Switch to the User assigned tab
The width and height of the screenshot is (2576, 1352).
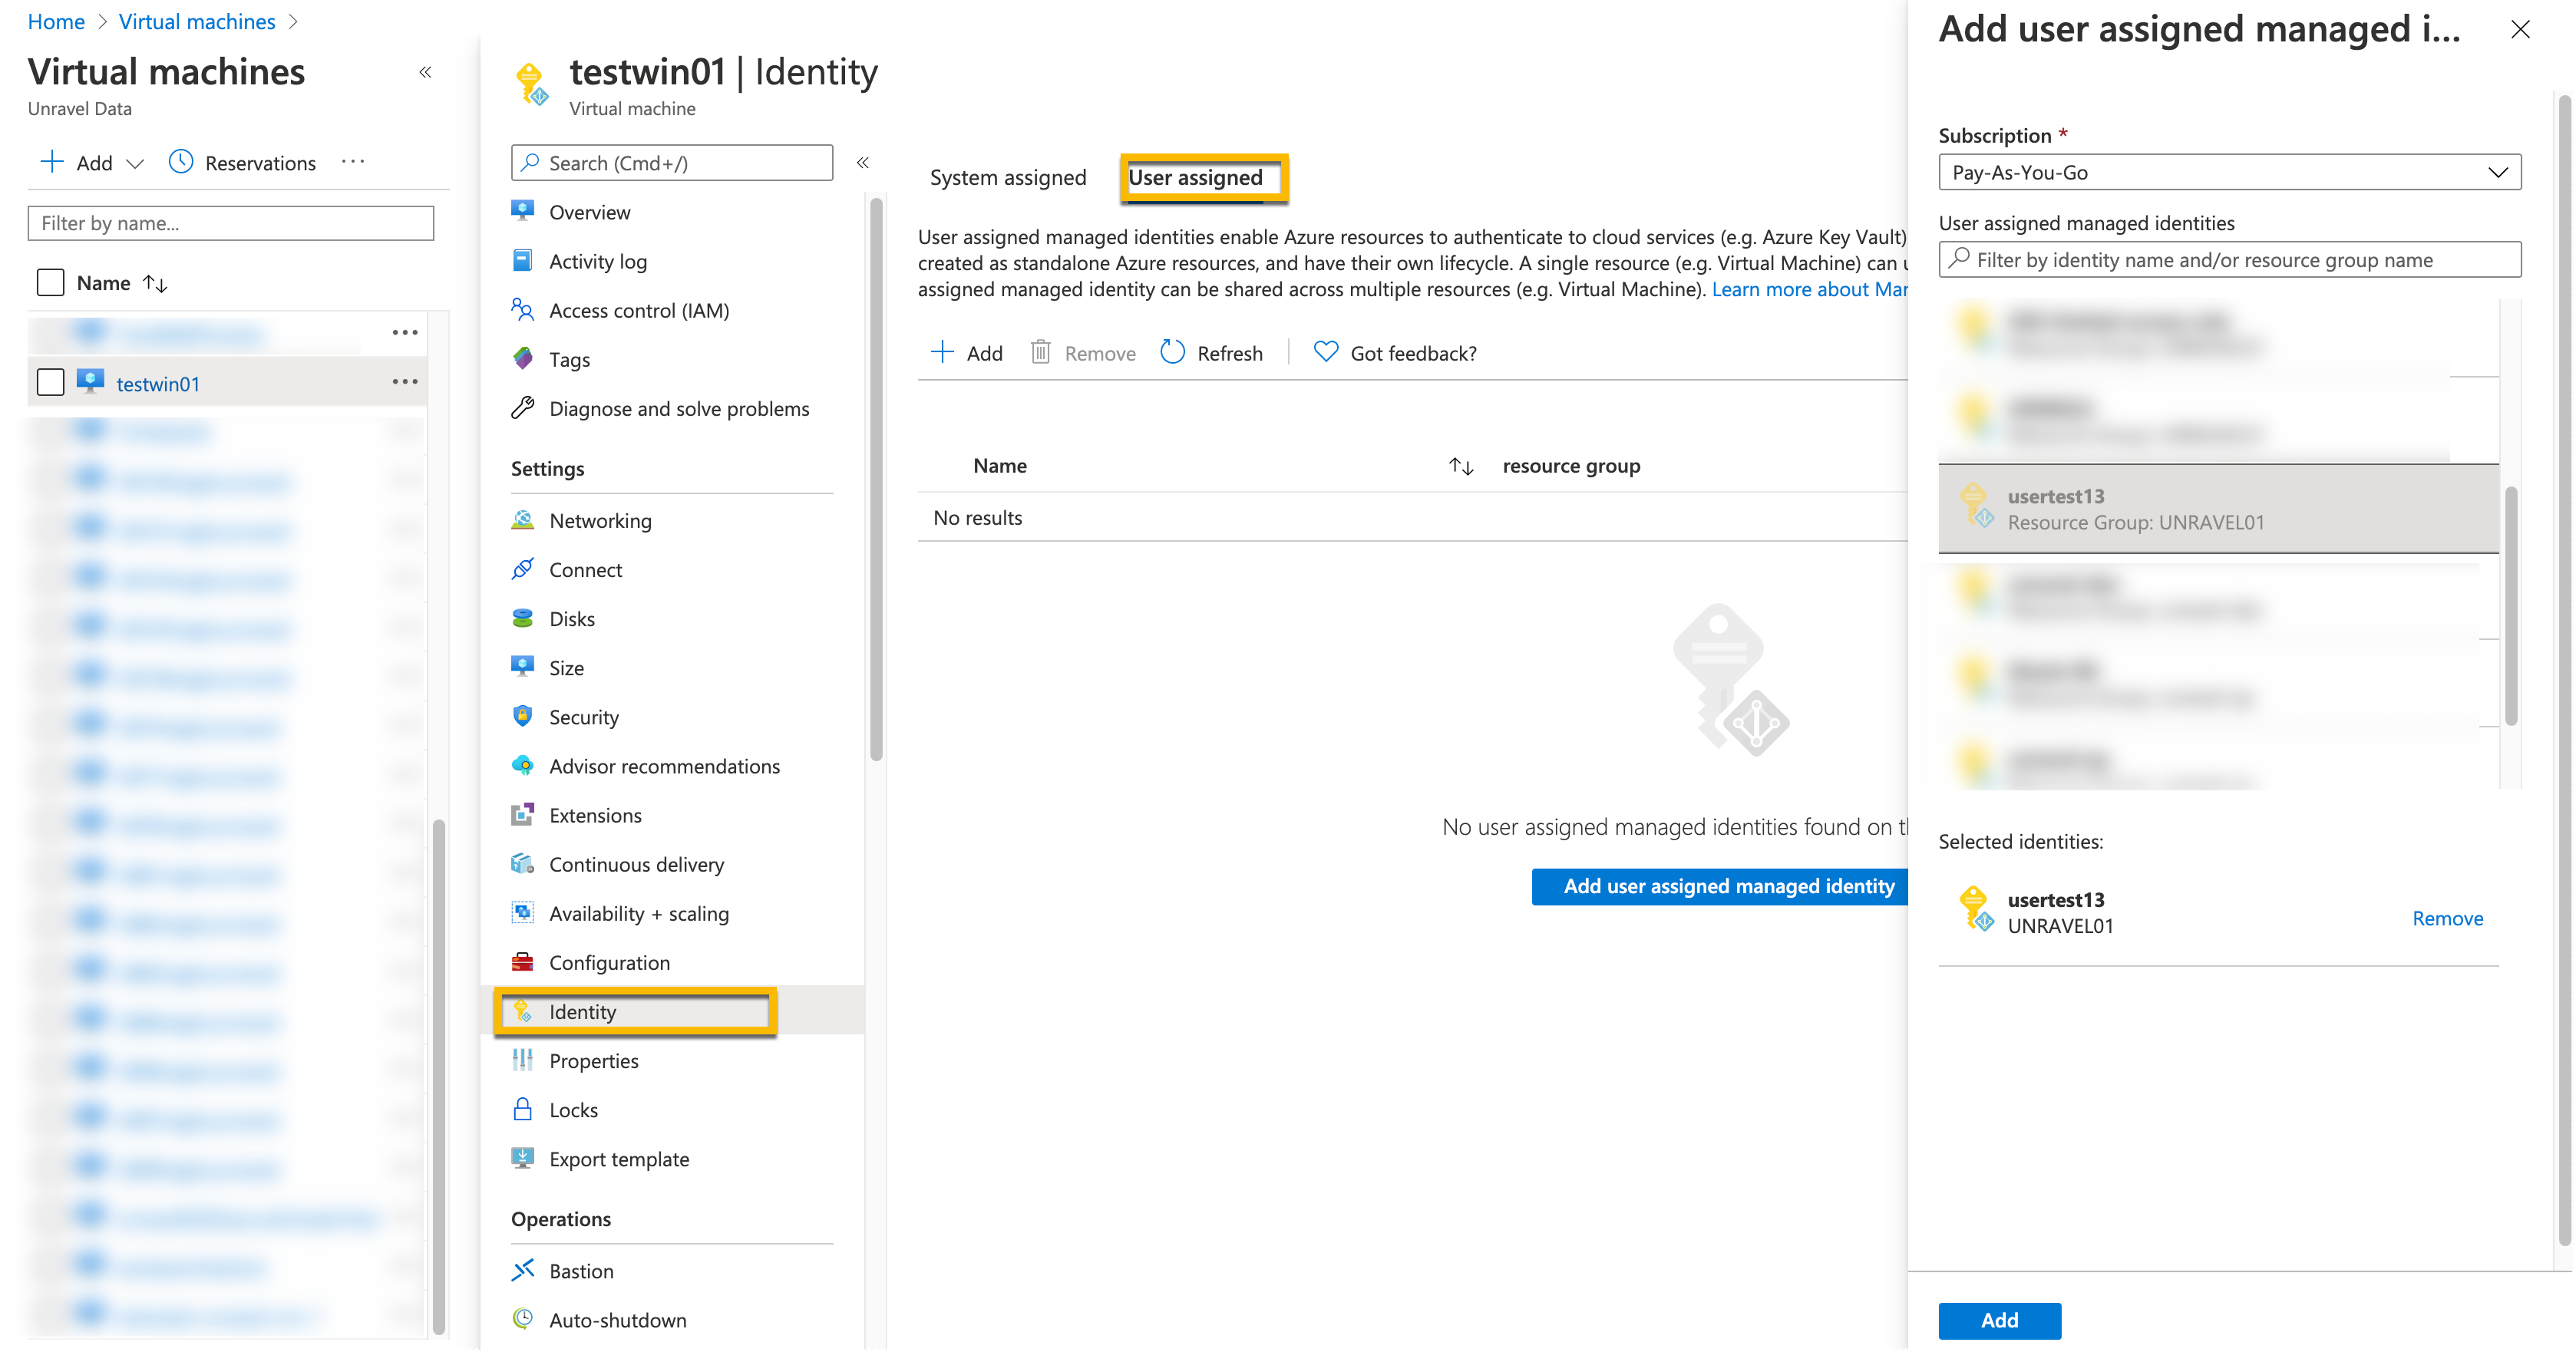click(1196, 177)
